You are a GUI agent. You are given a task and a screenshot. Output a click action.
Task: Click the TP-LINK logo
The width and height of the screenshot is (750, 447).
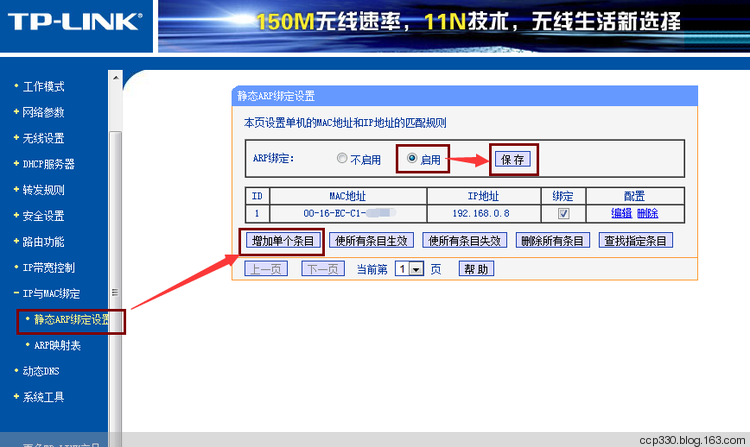pyautogui.click(x=75, y=22)
